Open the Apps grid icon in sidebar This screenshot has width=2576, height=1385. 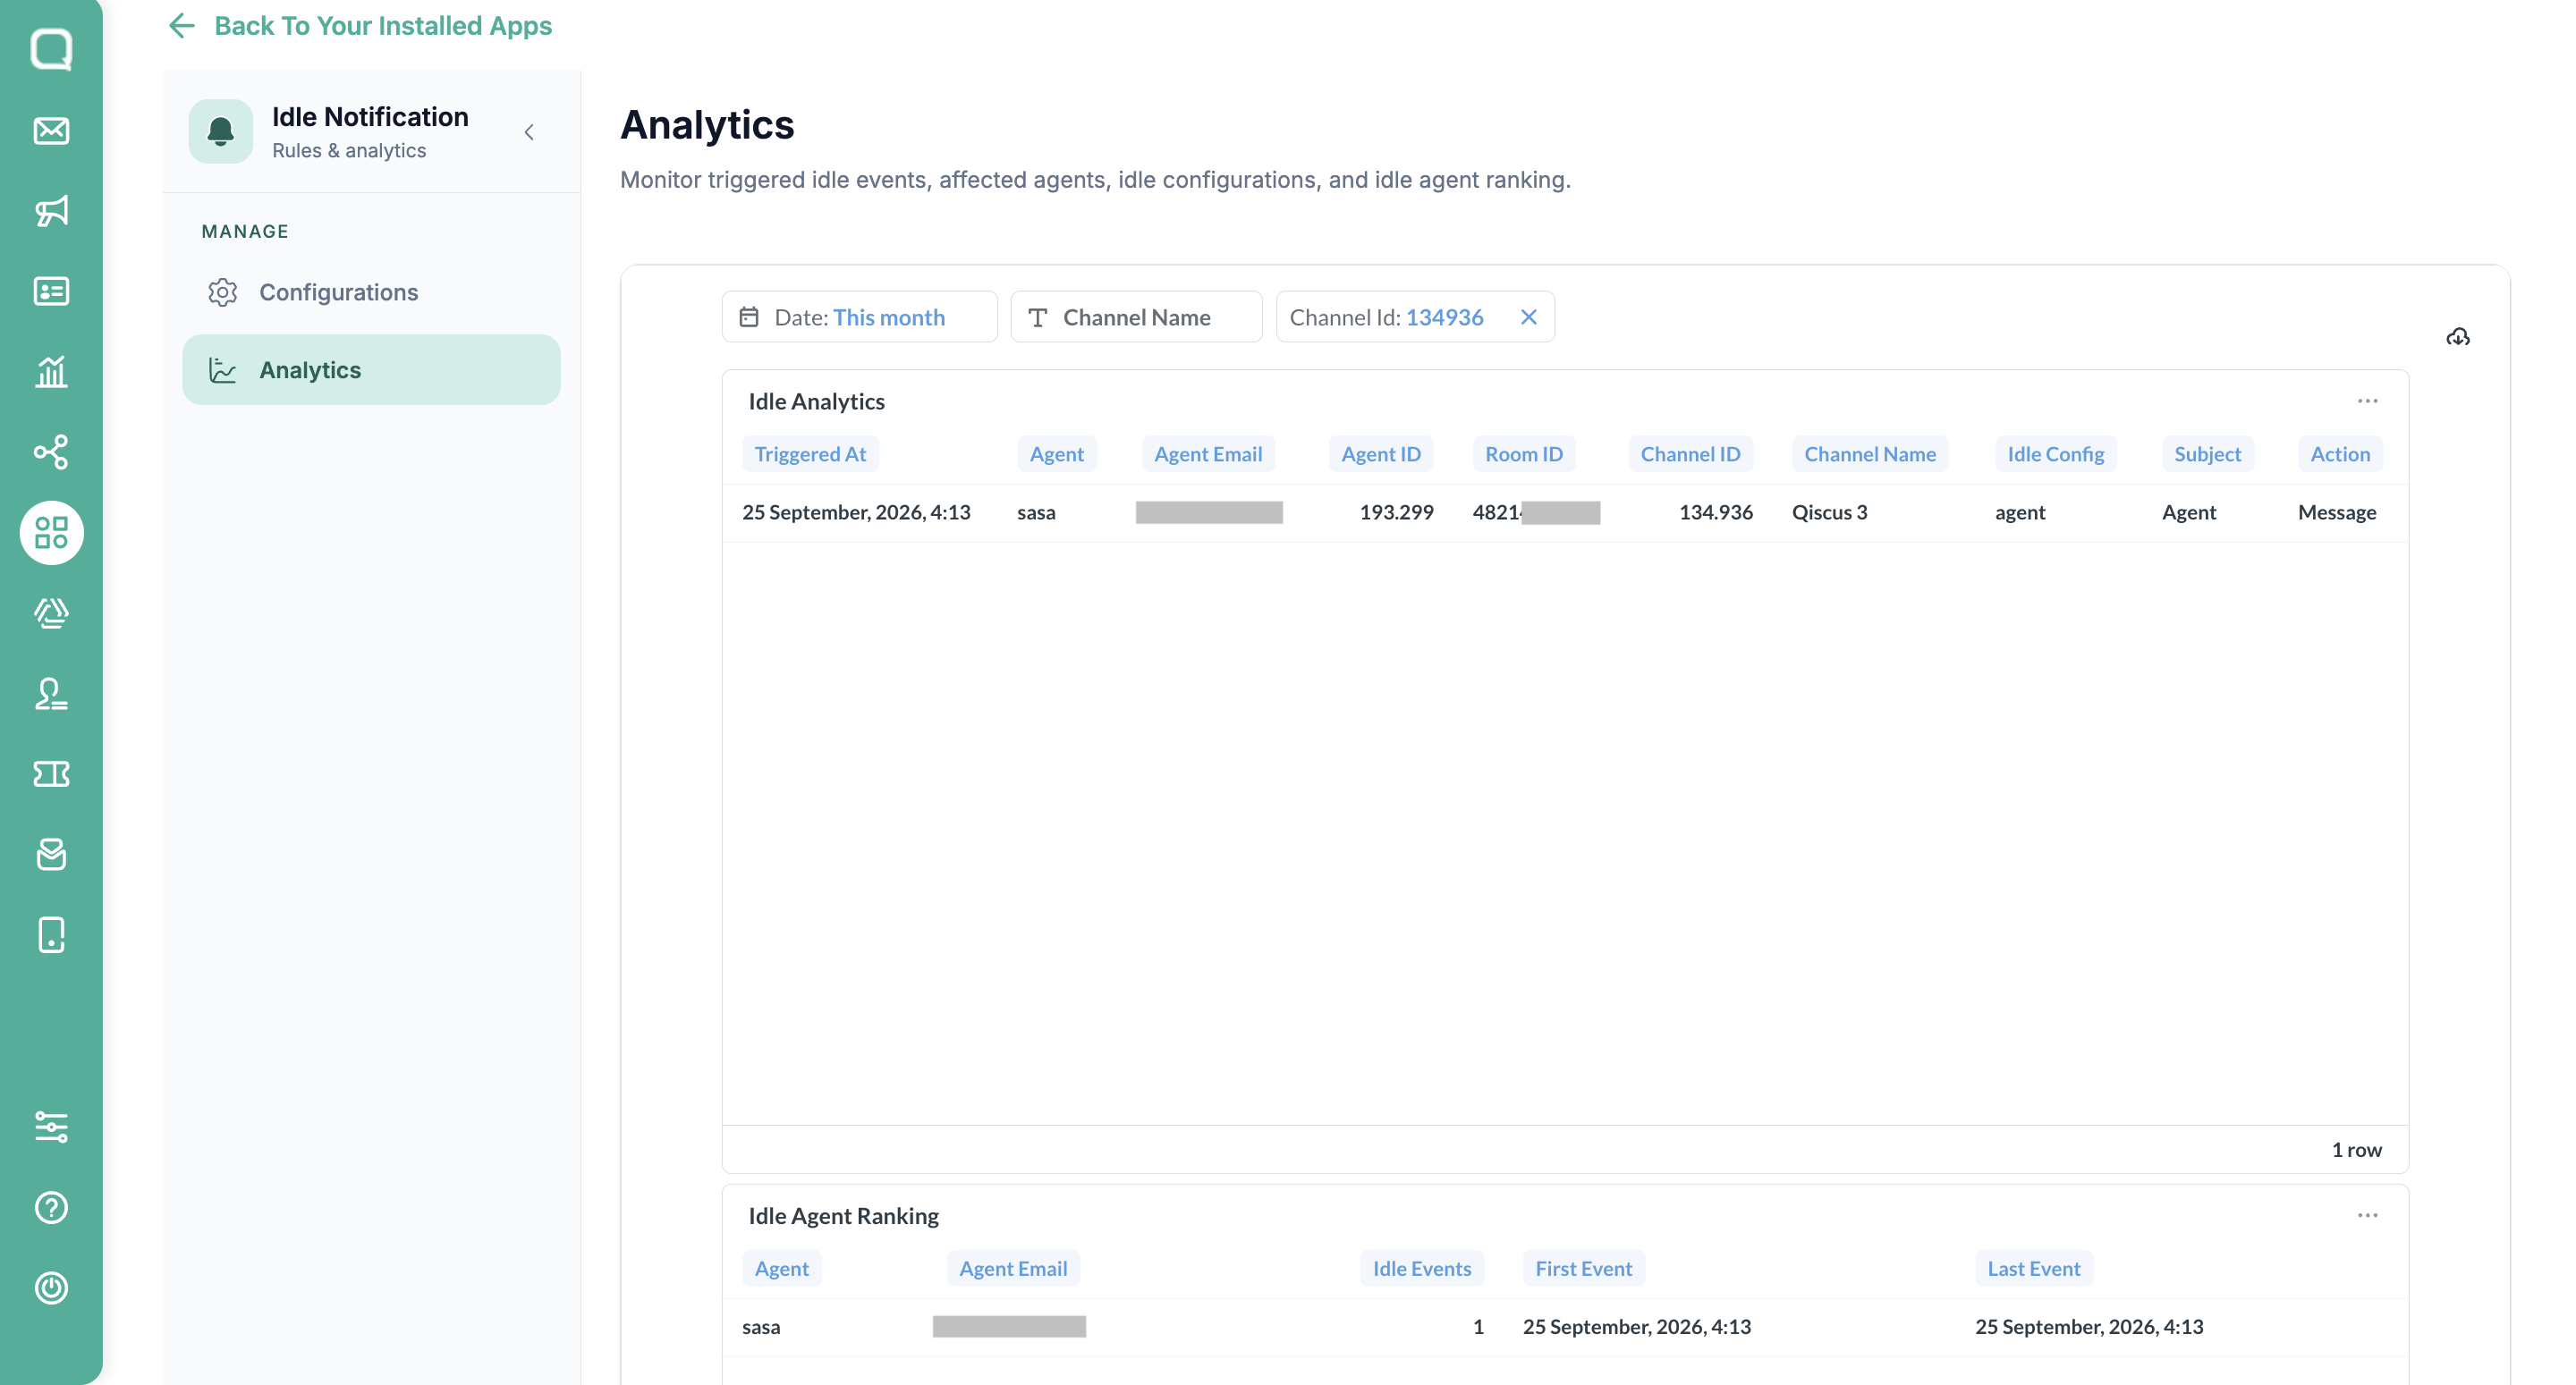point(51,533)
